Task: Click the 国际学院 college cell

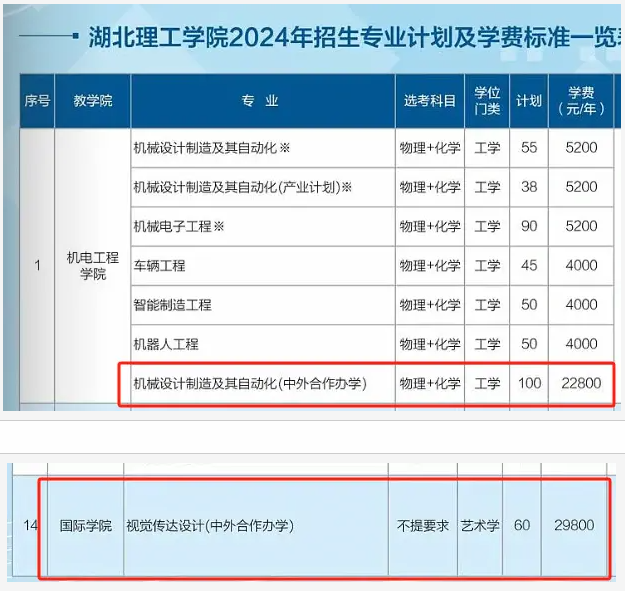Action: [x=85, y=525]
